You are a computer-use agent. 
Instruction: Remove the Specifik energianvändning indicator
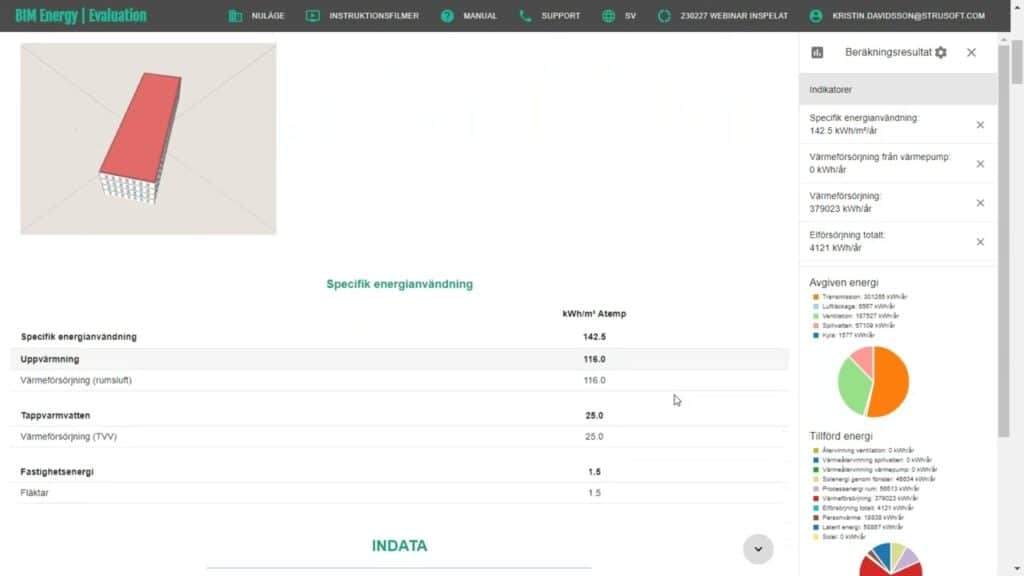click(x=980, y=125)
